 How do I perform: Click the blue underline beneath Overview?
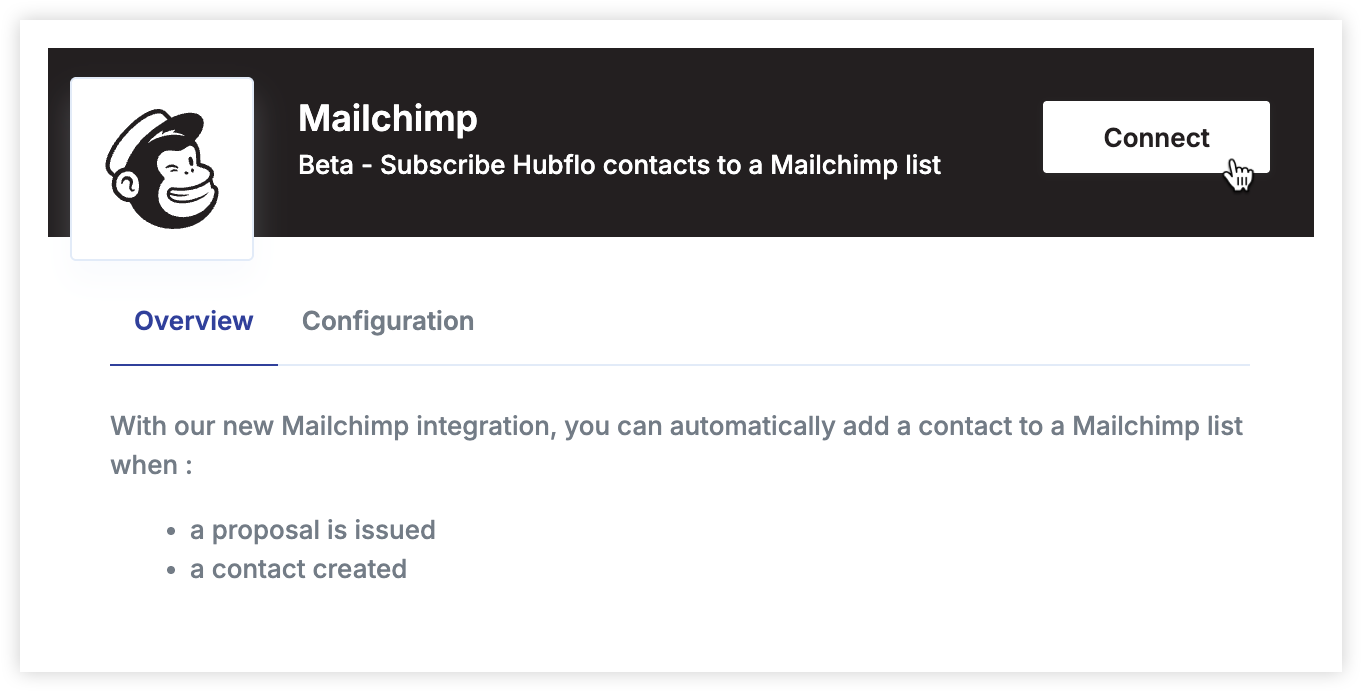click(194, 365)
